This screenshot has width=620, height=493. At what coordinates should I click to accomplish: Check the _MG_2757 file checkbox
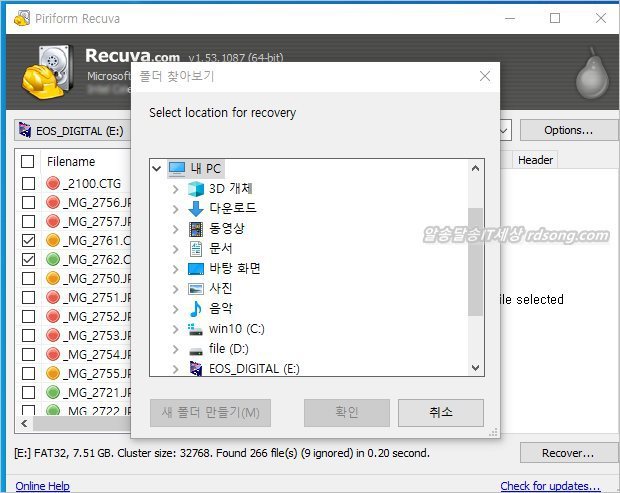(x=28, y=221)
